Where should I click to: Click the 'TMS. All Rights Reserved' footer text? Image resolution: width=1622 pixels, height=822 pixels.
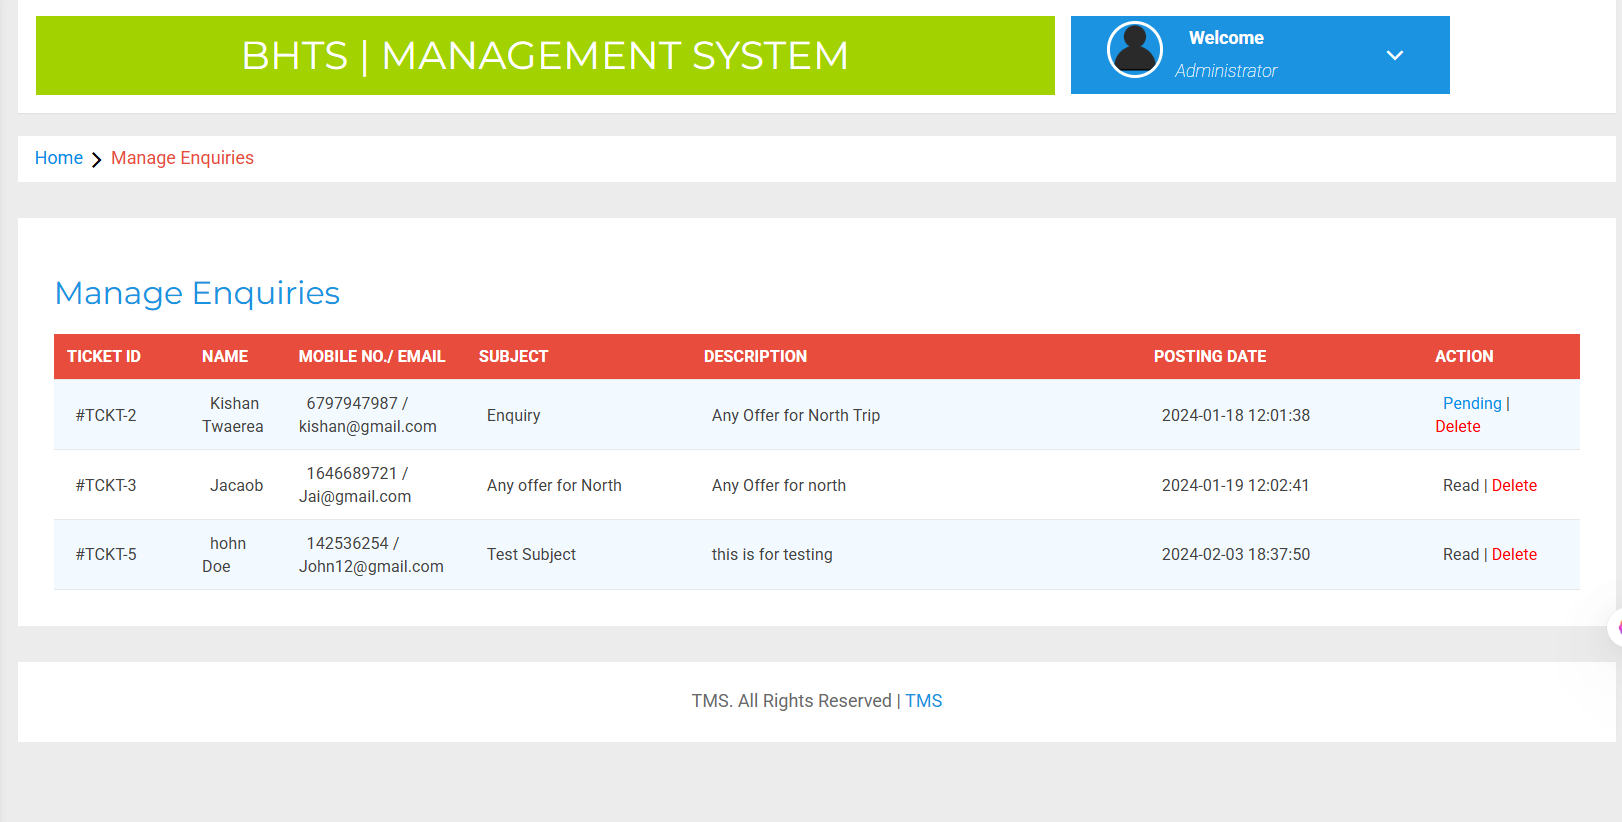pos(792,701)
